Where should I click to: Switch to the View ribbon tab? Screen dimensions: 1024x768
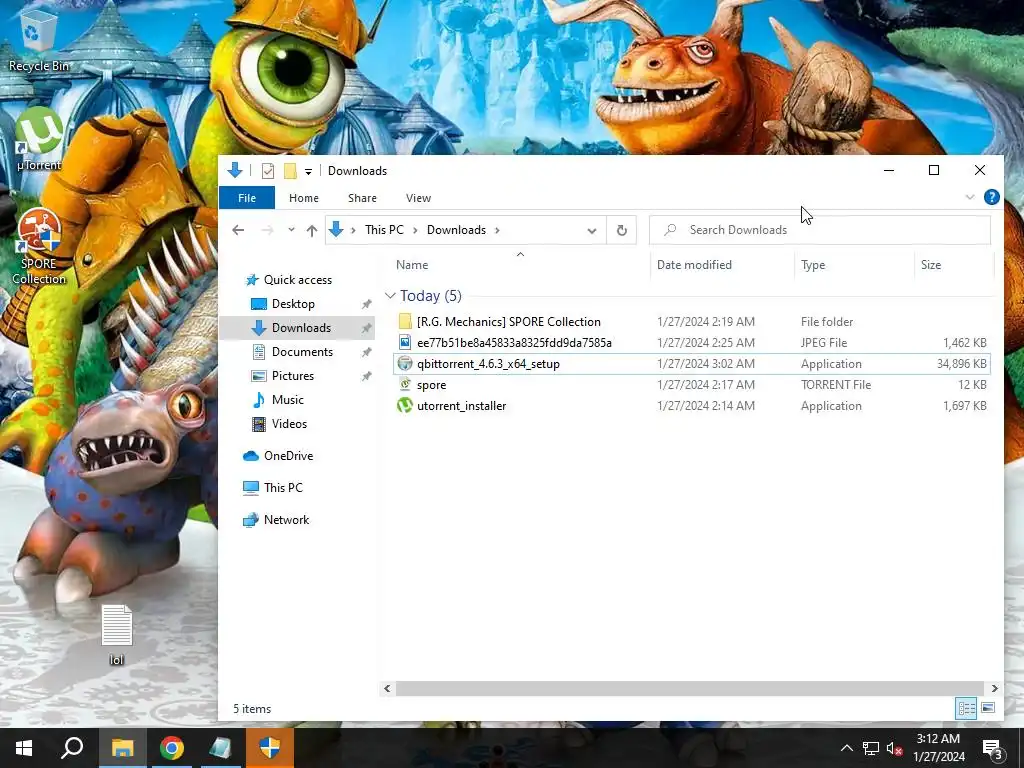pyautogui.click(x=418, y=198)
